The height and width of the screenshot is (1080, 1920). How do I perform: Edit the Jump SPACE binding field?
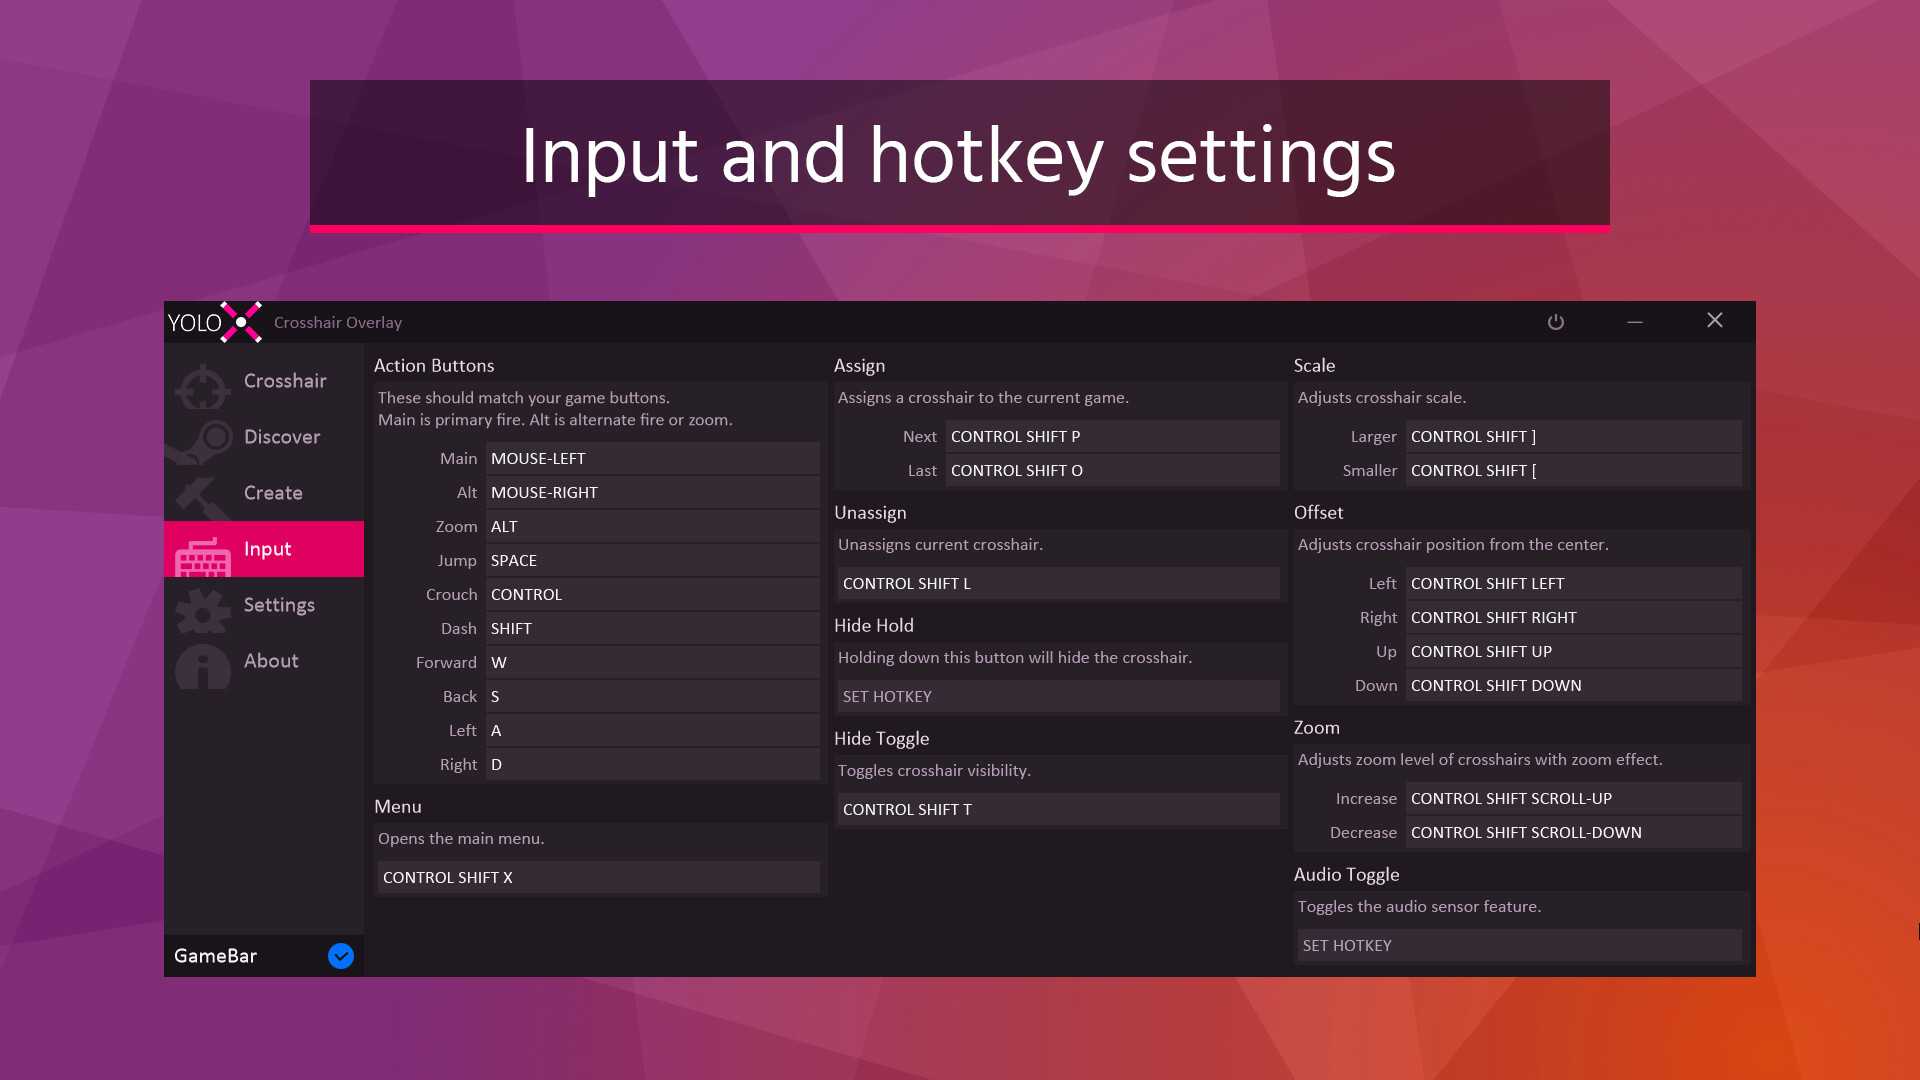click(x=652, y=560)
